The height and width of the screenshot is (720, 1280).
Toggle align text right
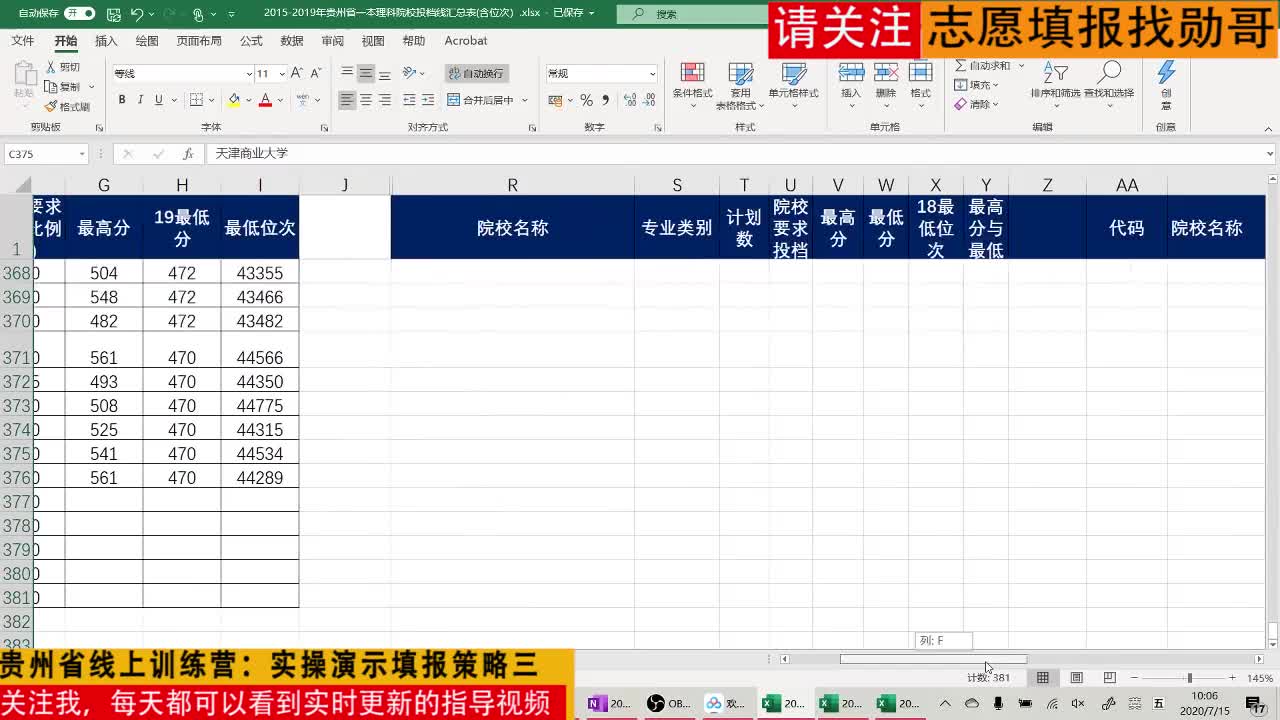(x=385, y=100)
